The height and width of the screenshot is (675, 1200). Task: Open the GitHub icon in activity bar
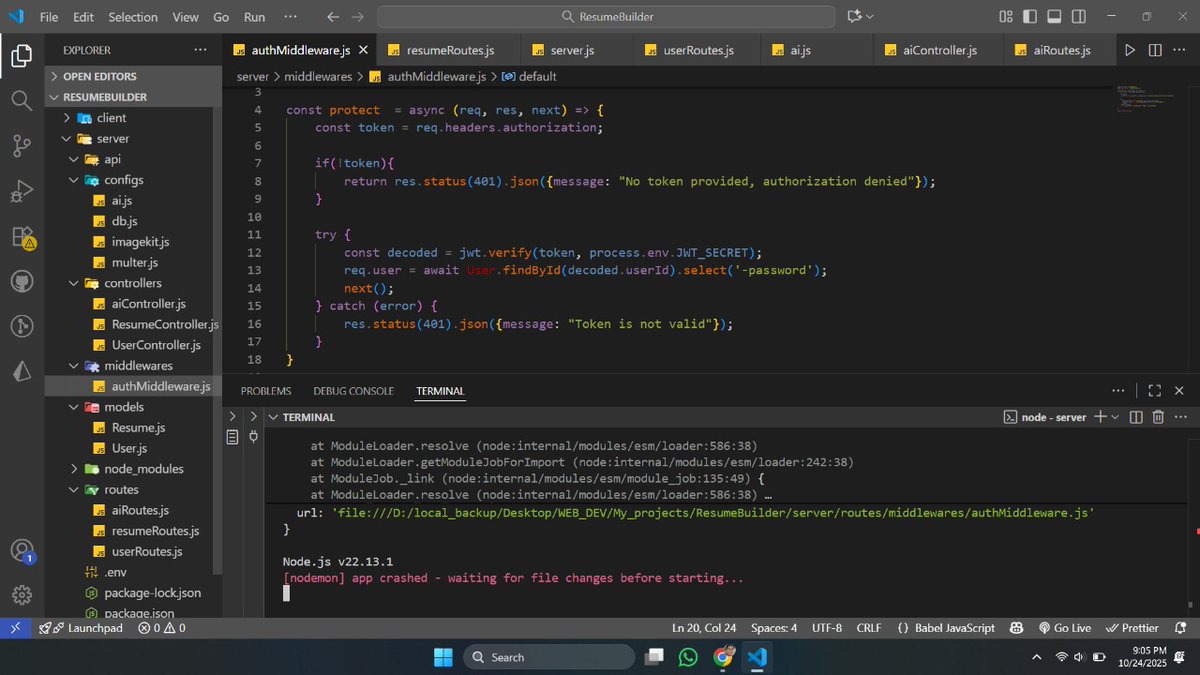[21, 282]
